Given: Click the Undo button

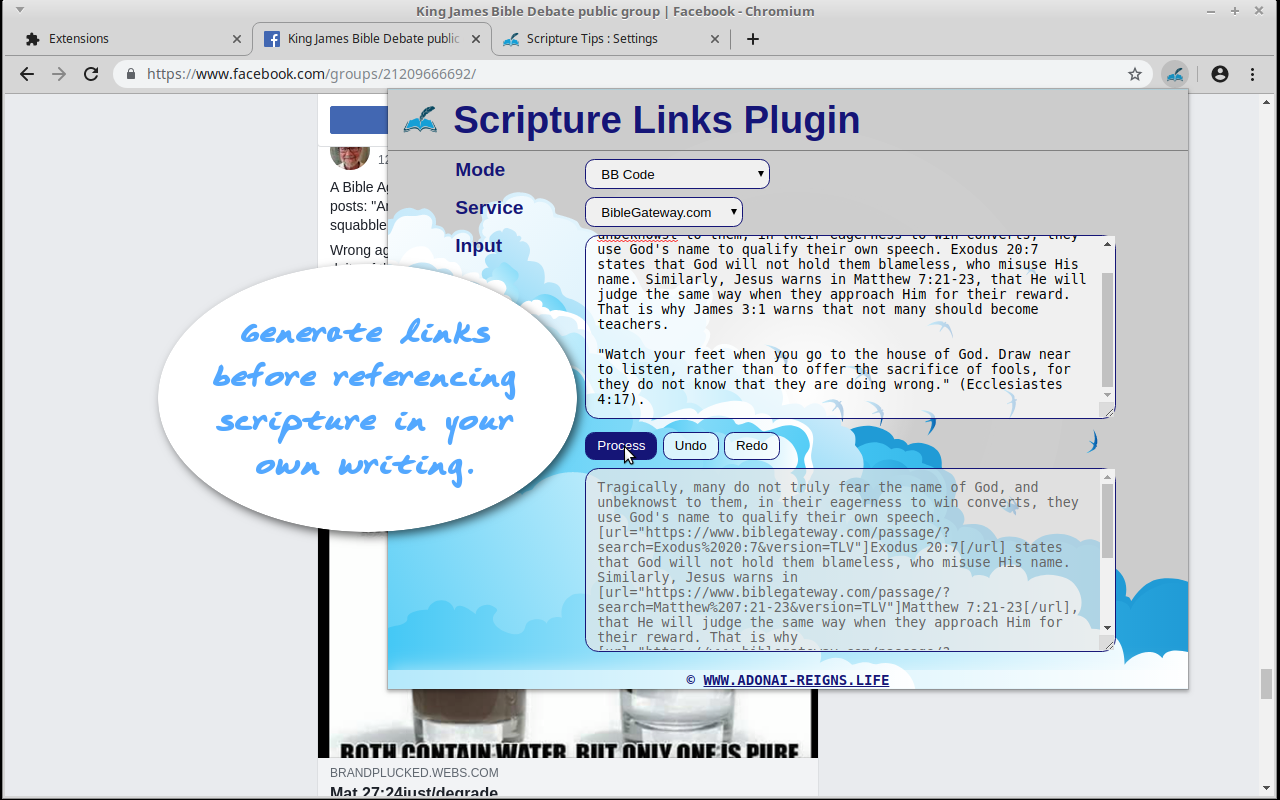Looking at the screenshot, I should 690,446.
